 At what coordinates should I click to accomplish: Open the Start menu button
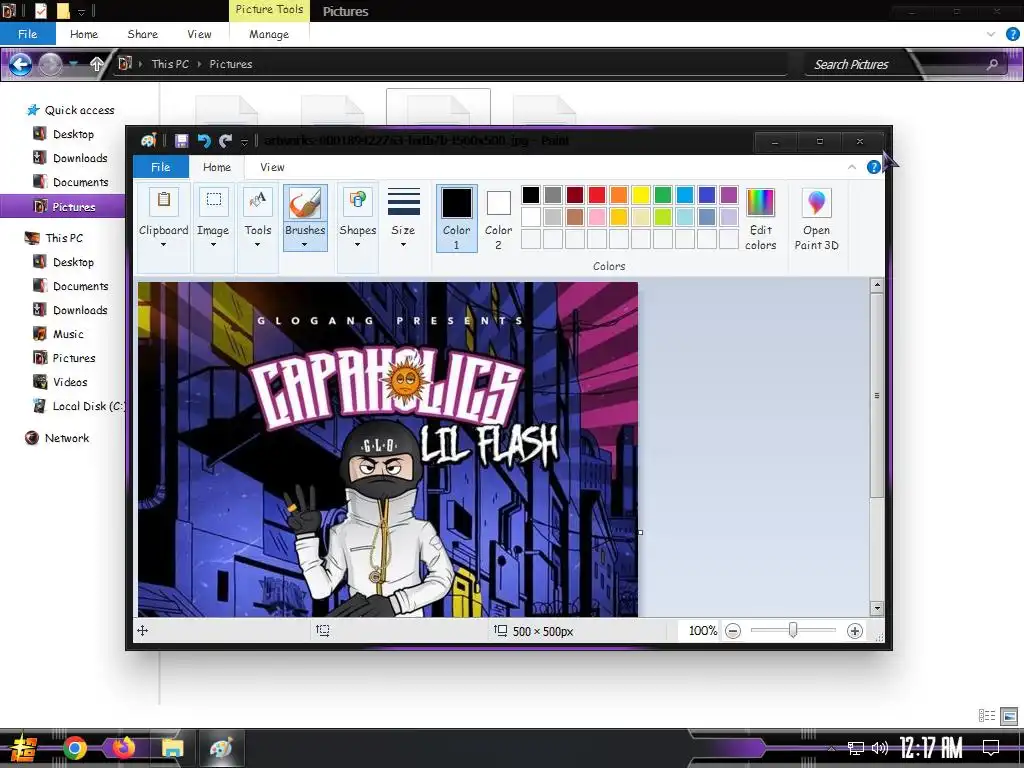click(x=24, y=748)
